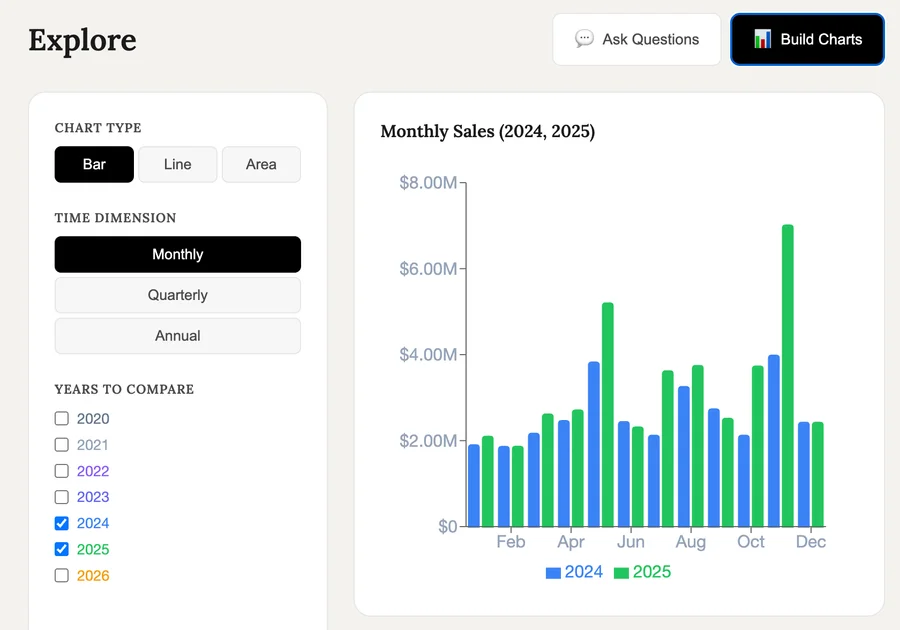Open the Ask Questions panel
The image size is (900, 630).
click(636, 39)
